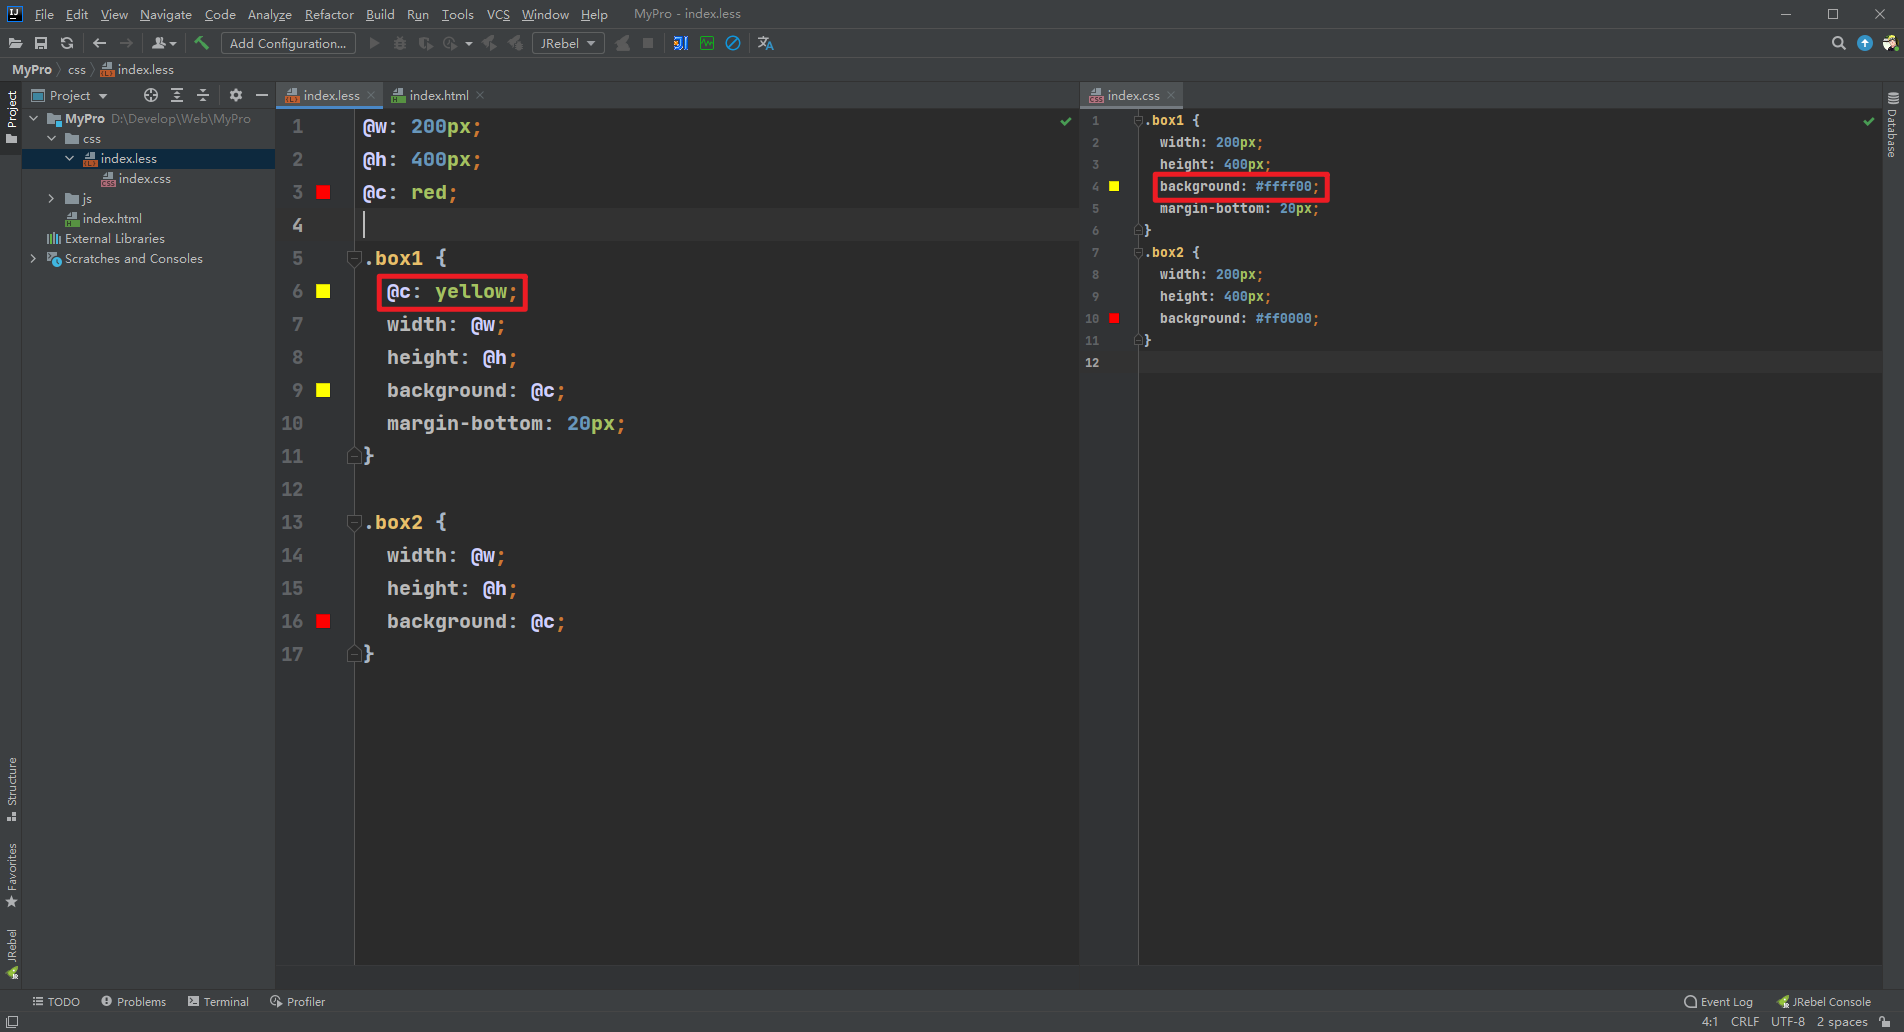The width and height of the screenshot is (1904, 1032).
Task: Fold the .box1 block in index.less
Action: [x=354, y=258]
